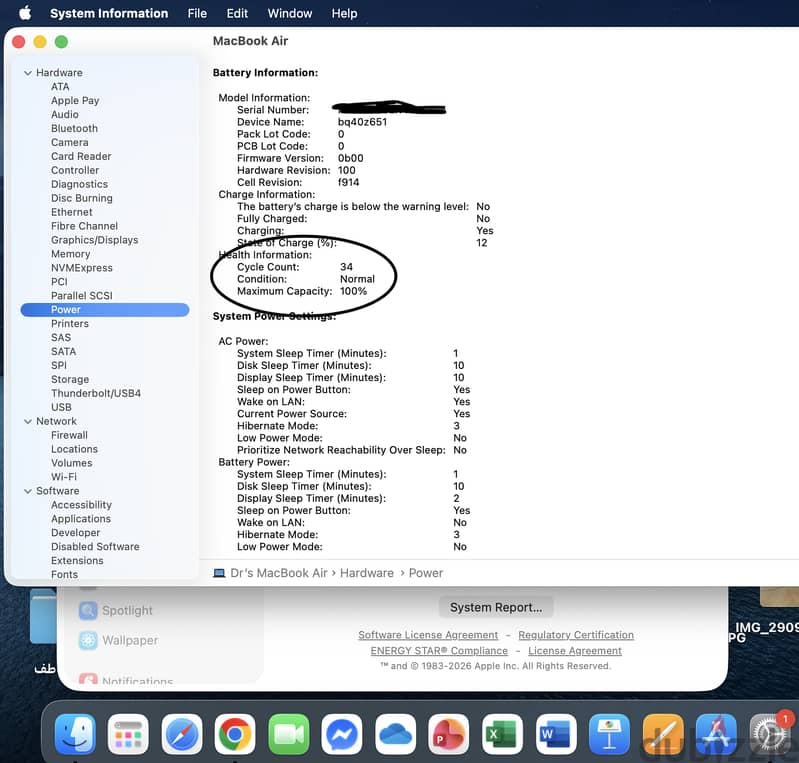Launch Google Chrome from the Dock
Image resolution: width=799 pixels, height=763 pixels.
coord(235,734)
